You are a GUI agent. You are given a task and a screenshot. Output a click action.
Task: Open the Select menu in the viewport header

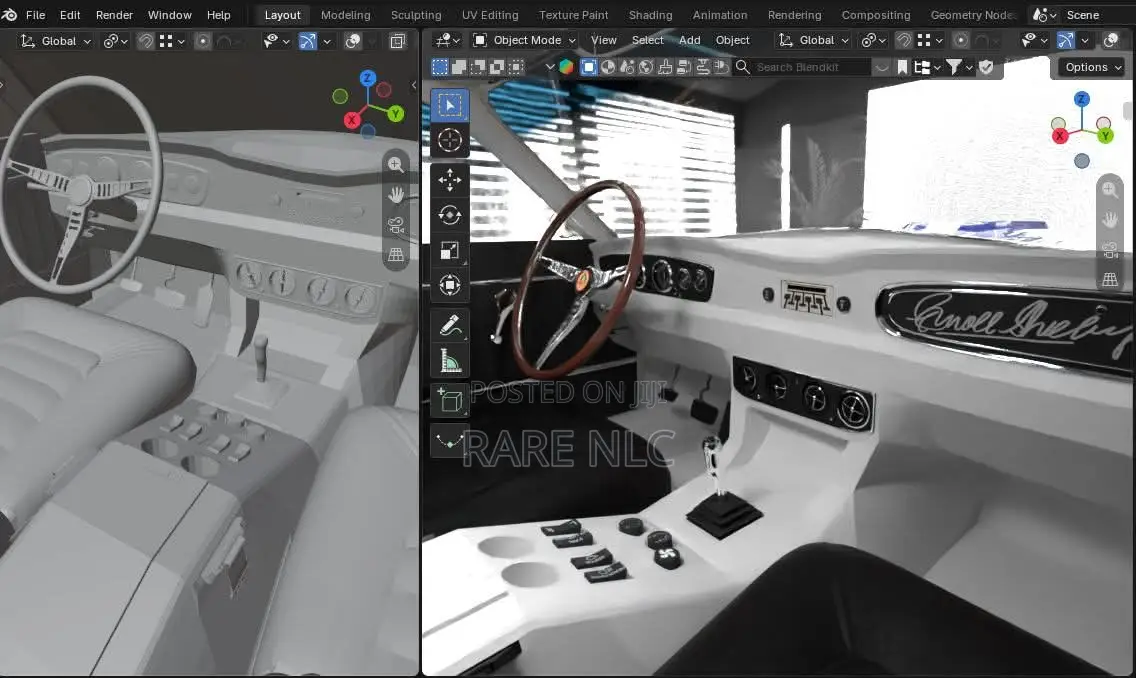click(x=648, y=41)
